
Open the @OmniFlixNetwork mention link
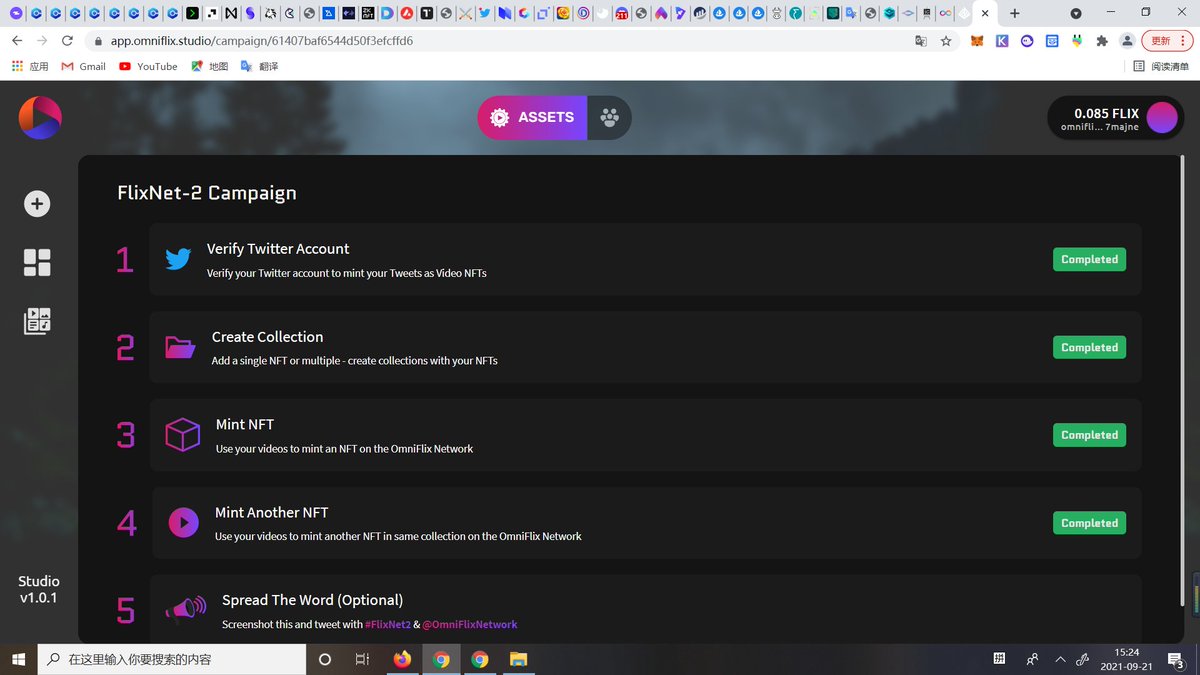[x=469, y=624]
